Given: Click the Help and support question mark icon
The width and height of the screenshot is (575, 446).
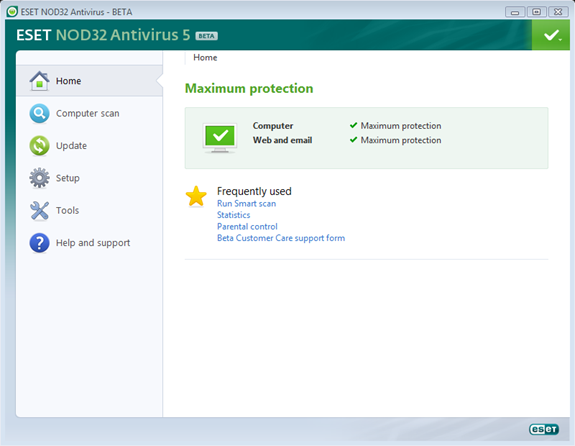Looking at the screenshot, I should [x=39, y=243].
